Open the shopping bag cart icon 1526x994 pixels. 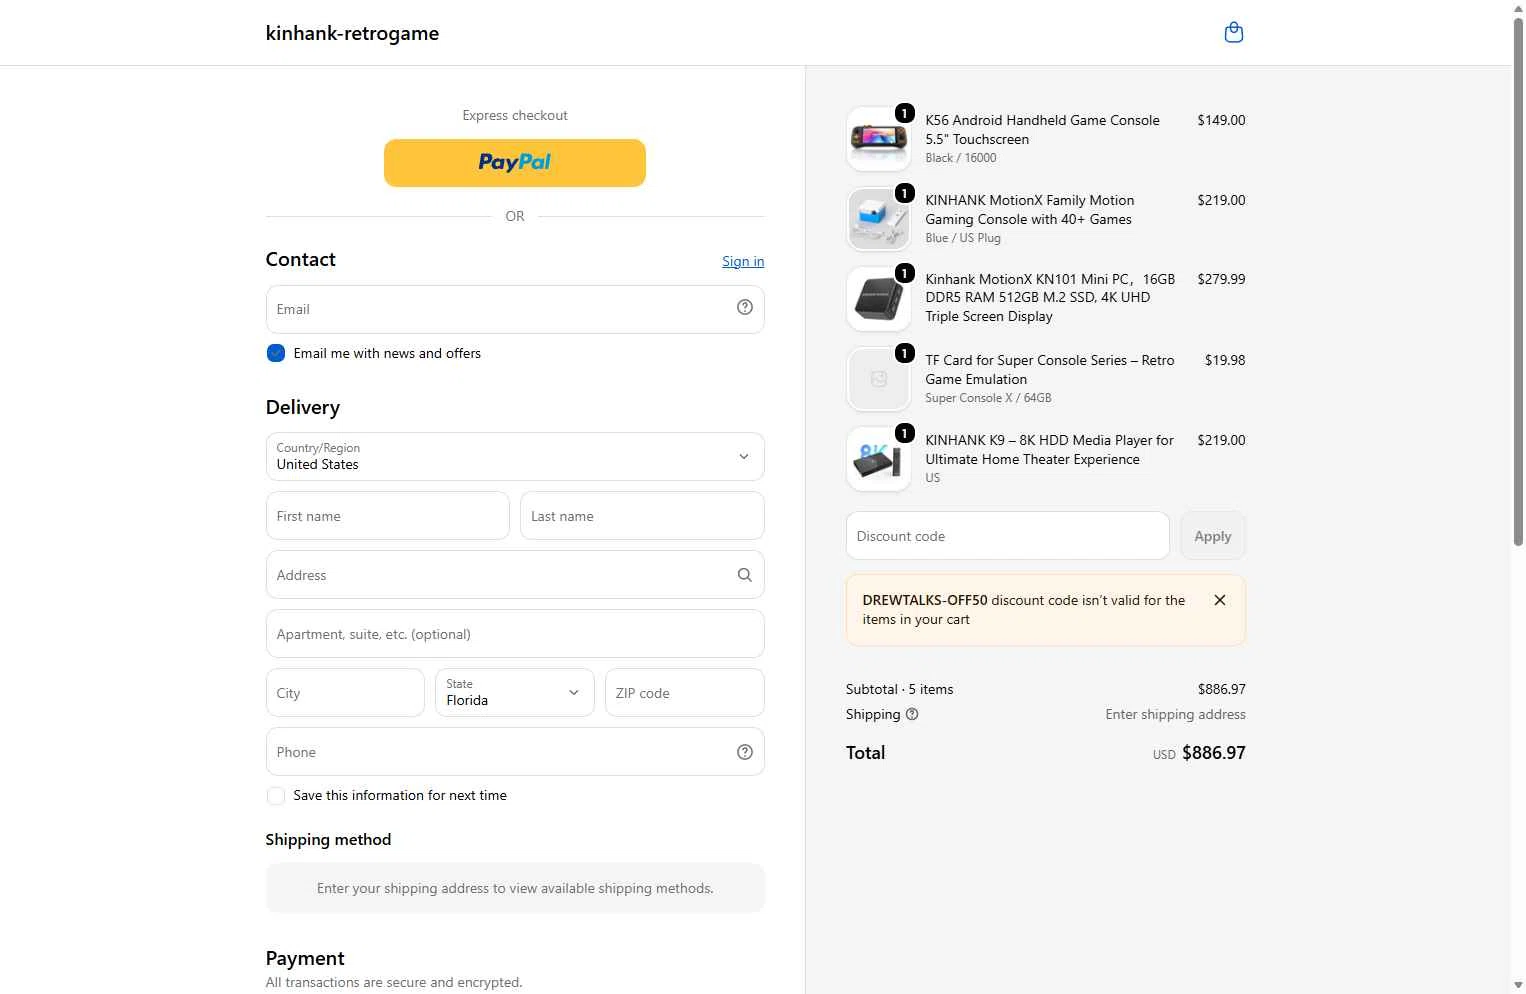point(1234,33)
